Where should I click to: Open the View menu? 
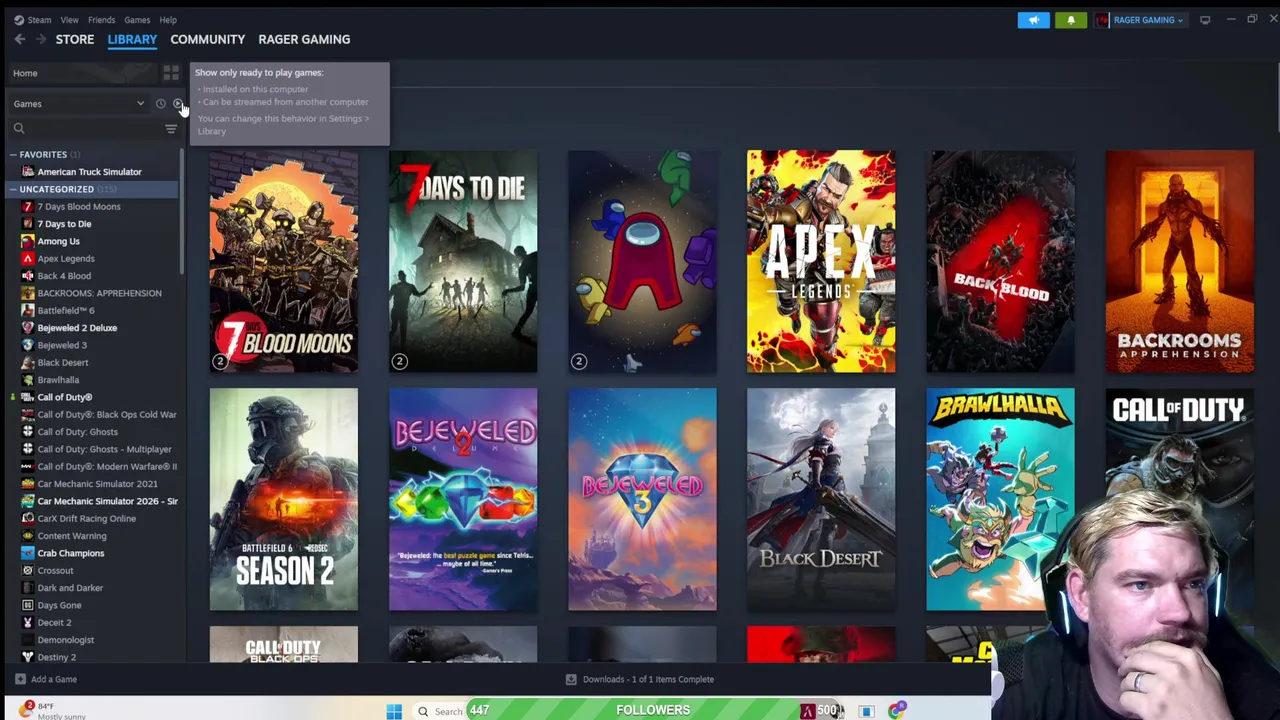(x=69, y=20)
